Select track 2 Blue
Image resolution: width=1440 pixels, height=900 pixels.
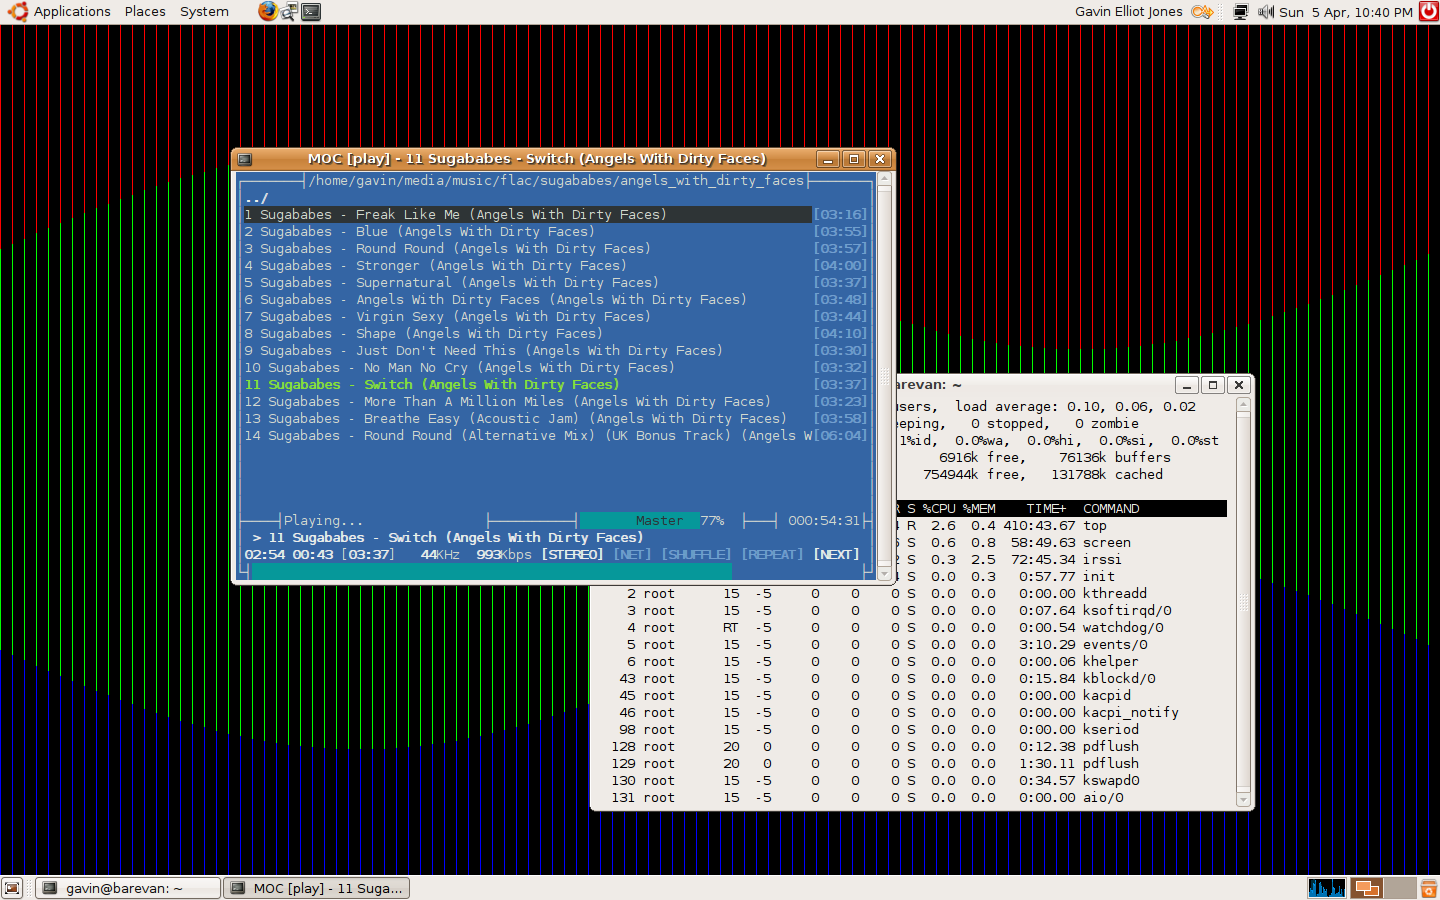(x=528, y=232)
